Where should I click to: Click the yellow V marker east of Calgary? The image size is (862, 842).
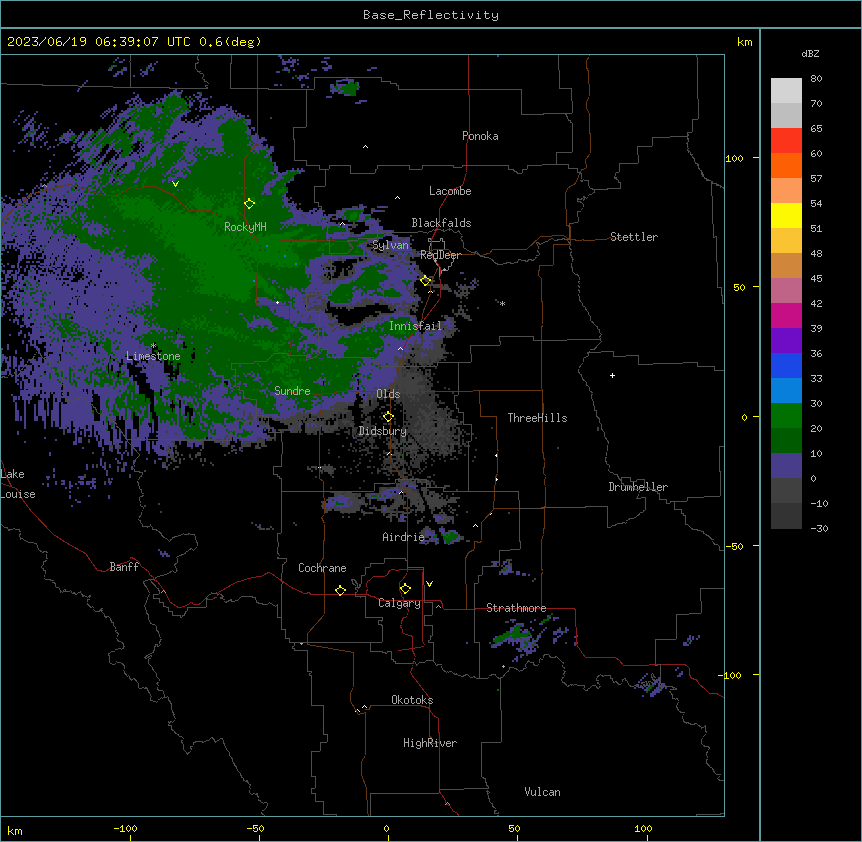click(429, 584)
